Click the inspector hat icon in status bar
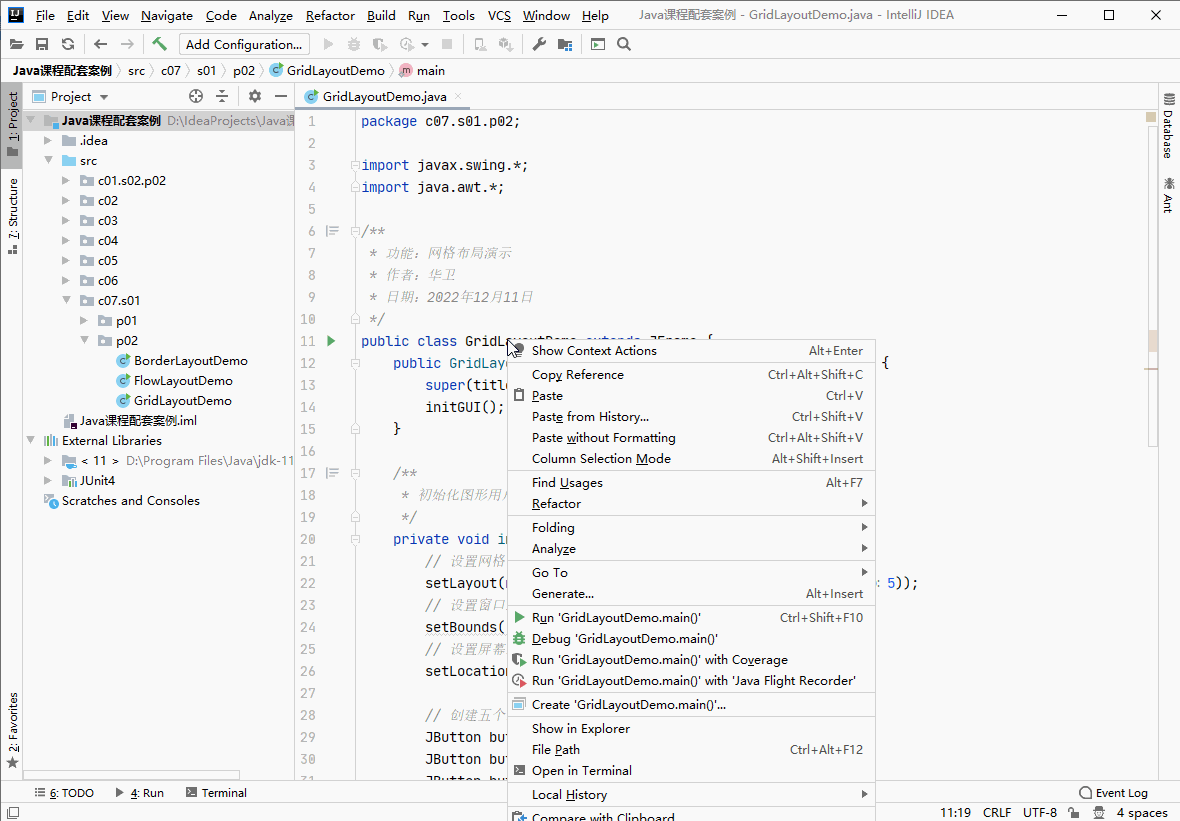Screen dimensions: 1180x821 coord(1099,813)
